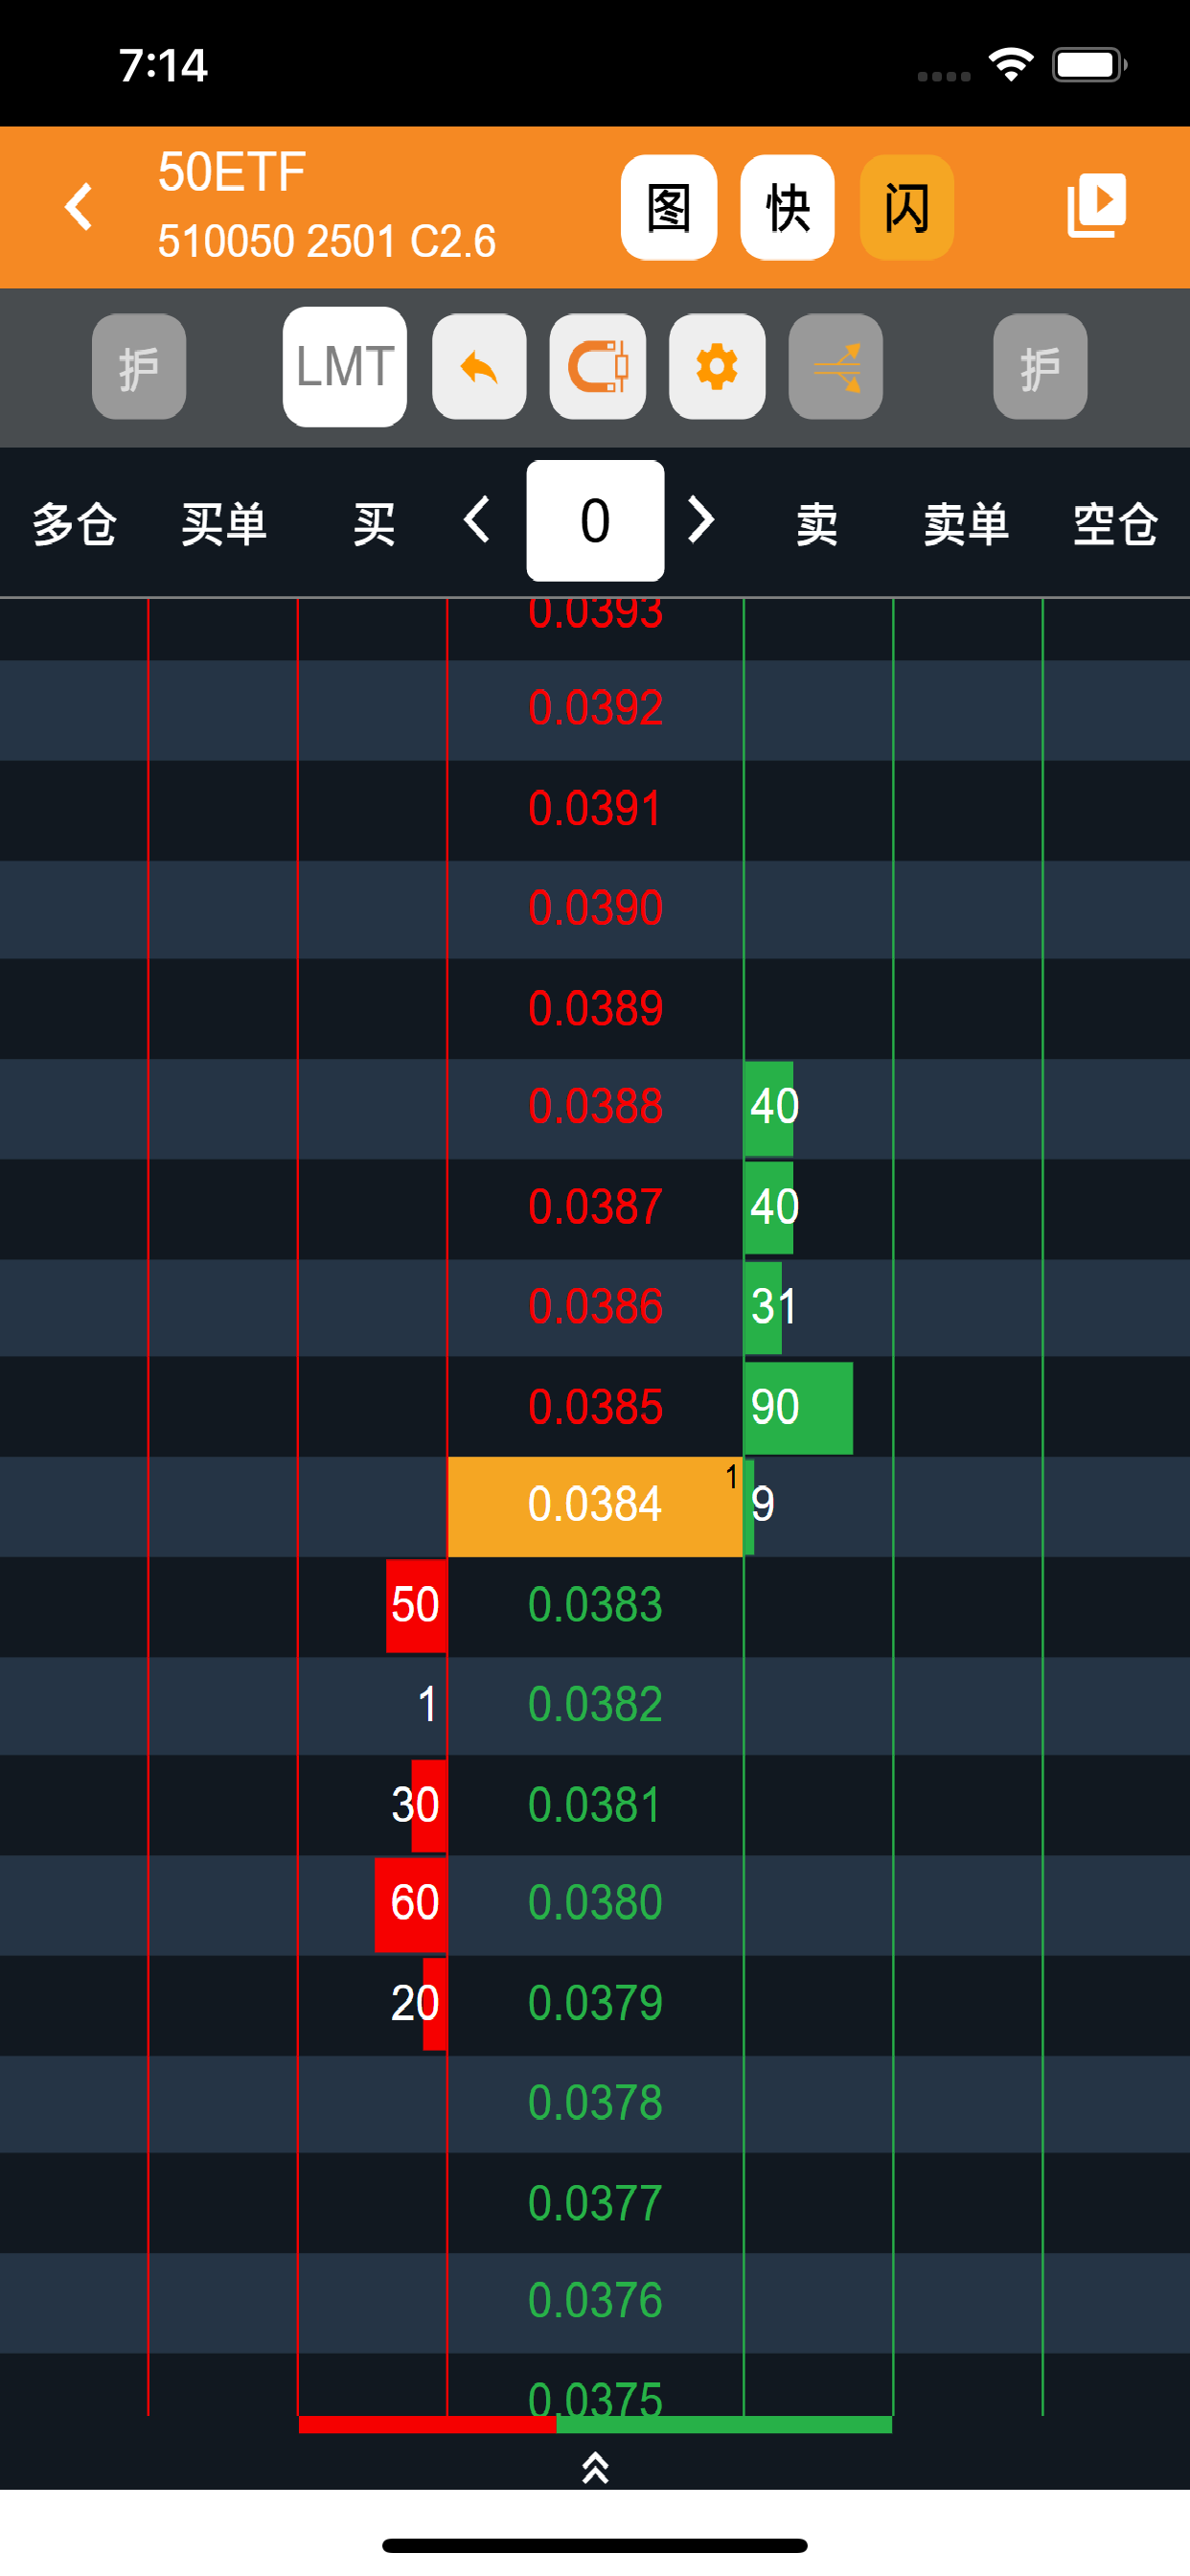Select price row 0.0385
Screen dimensions: 1190x2576
(x=595, y=1406)
